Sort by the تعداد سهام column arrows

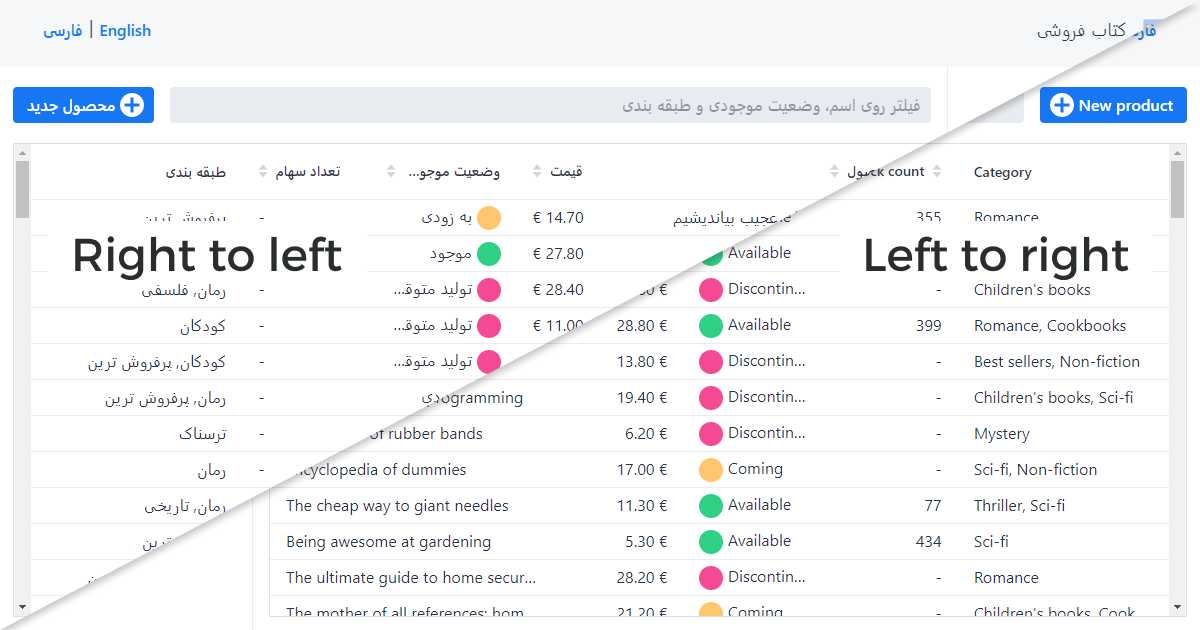point(263,172)
